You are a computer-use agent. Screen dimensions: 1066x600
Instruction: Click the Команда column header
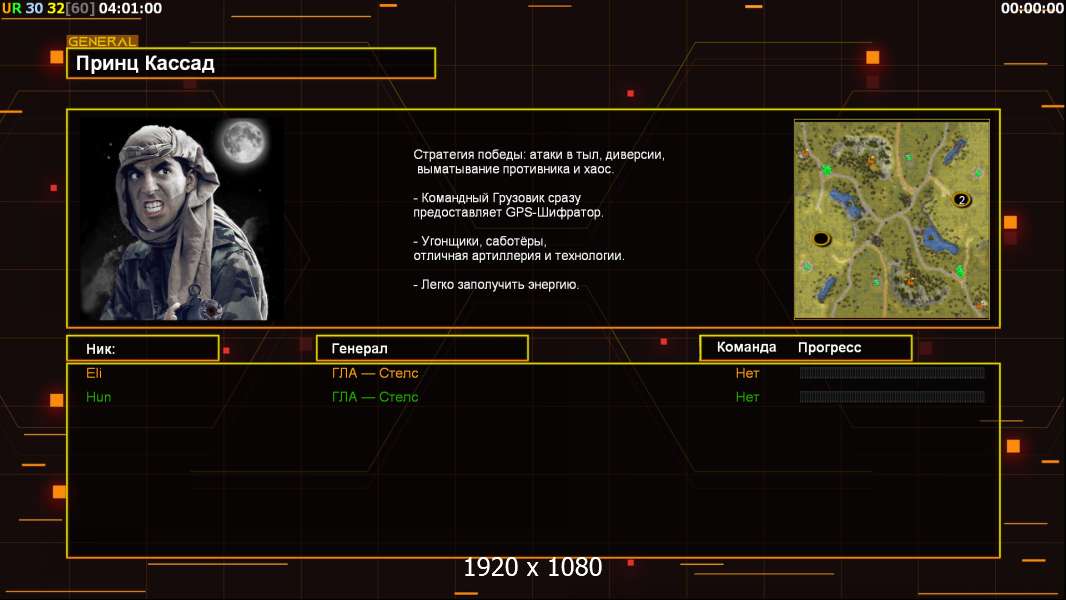[746, 347]
